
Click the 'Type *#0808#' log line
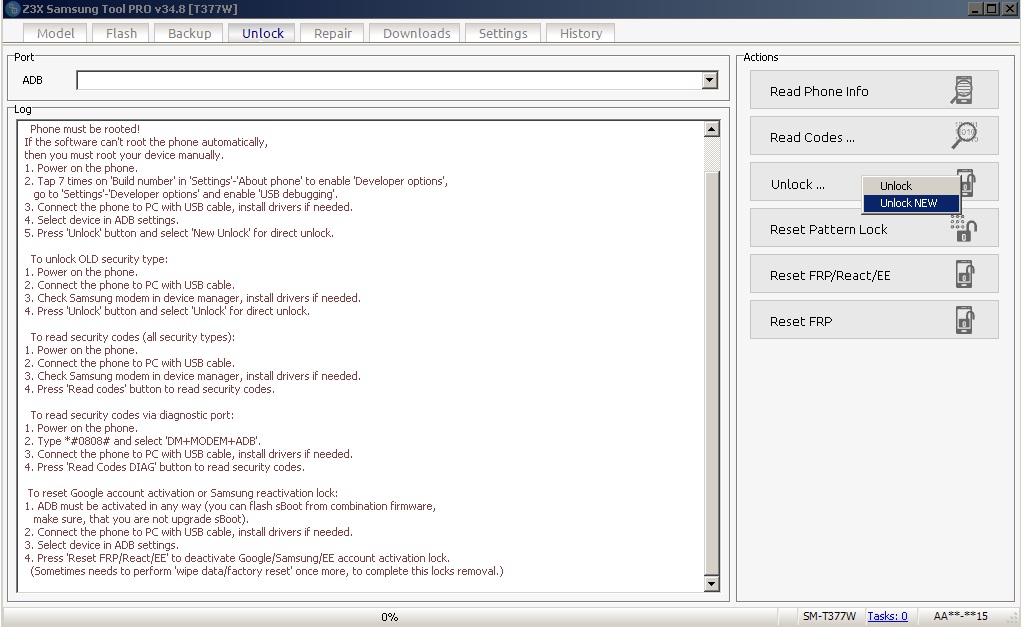tap(143, 441)
